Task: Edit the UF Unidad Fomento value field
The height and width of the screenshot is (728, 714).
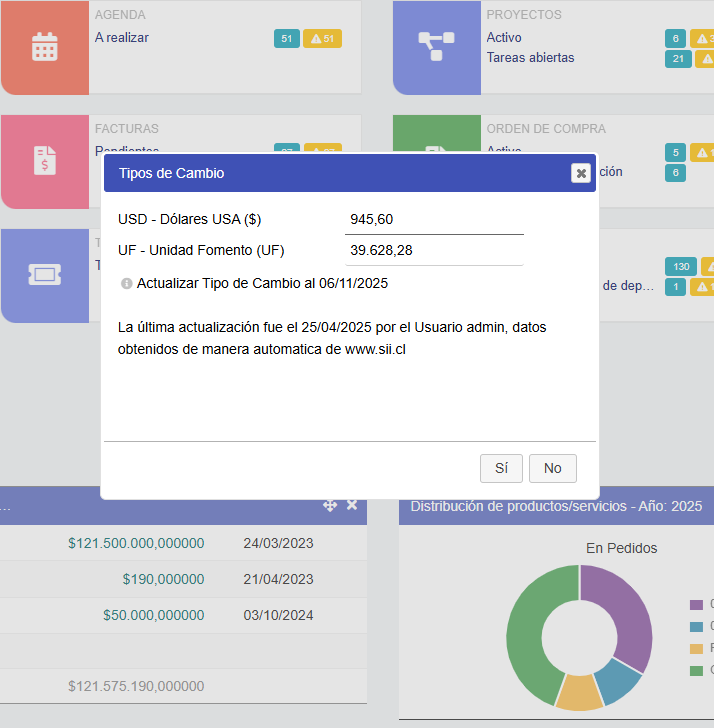Action: click(x=433, y=251)
